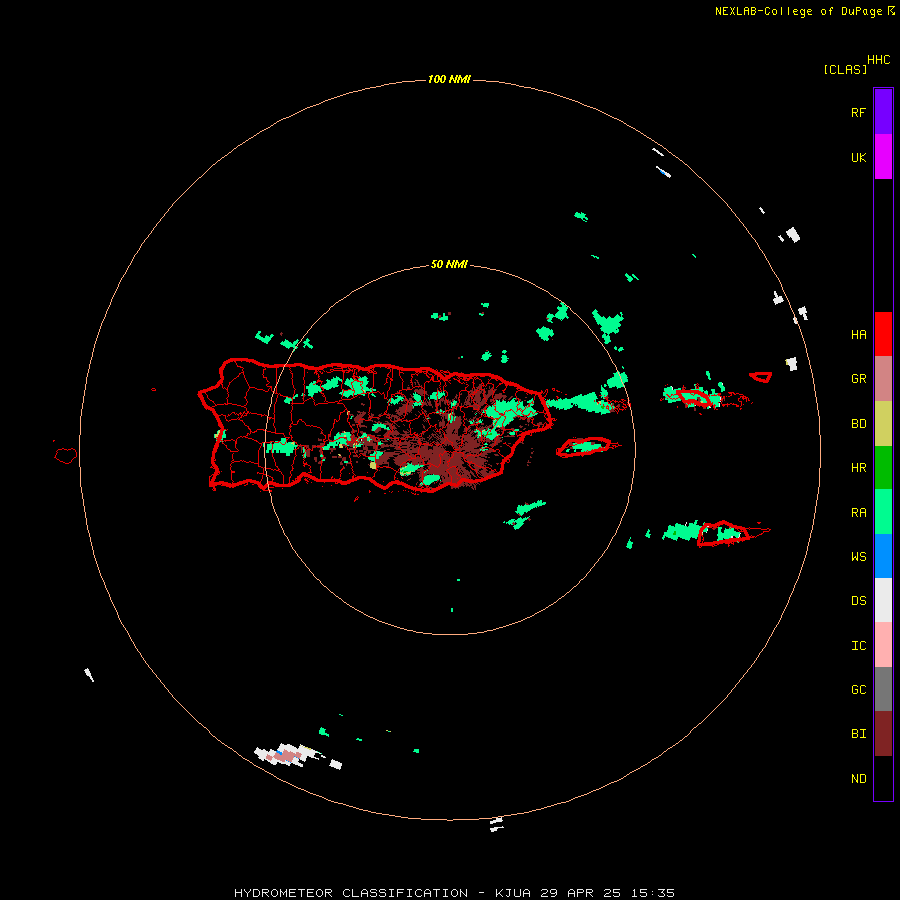900x900 pixels.
Task: Click the WS legend label
Action: pyautogui.click(x=858, y=557)
